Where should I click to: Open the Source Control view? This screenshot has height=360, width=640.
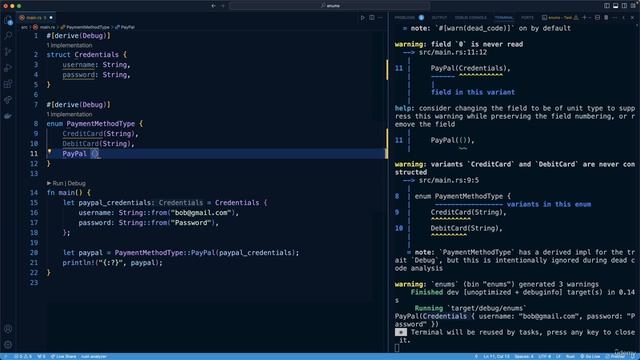[8, 52]
